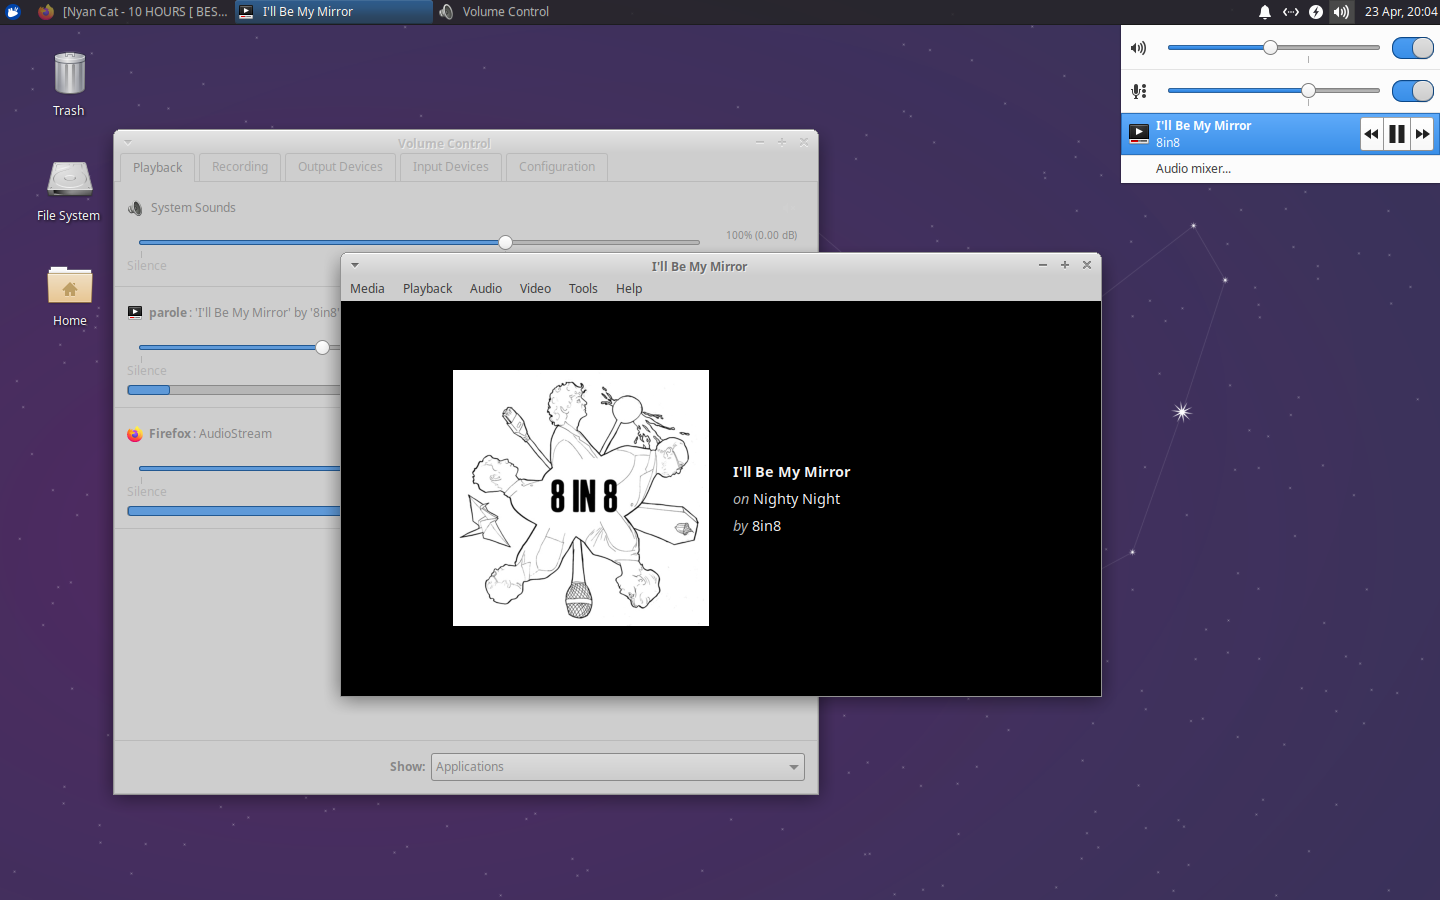Click the Parole icon beside the parole stream
The width and height of the screenshot is (1440, 900).
(x=134, y=311)
